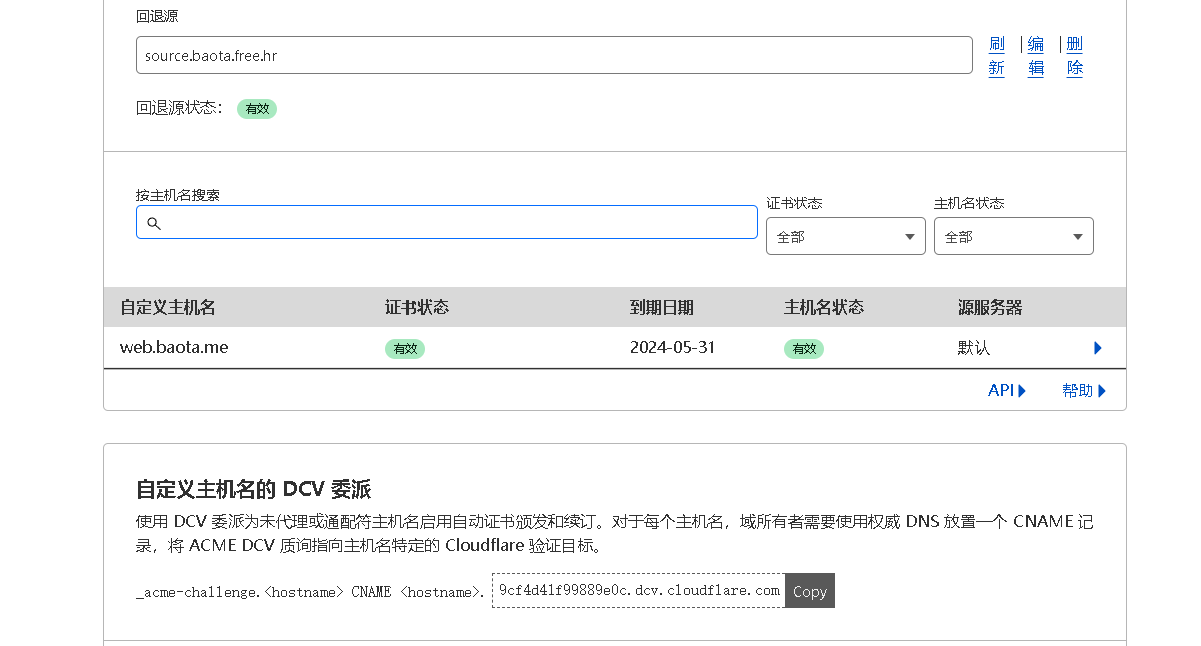Click the 有效 hostname status badge in the table

[804, 348]
